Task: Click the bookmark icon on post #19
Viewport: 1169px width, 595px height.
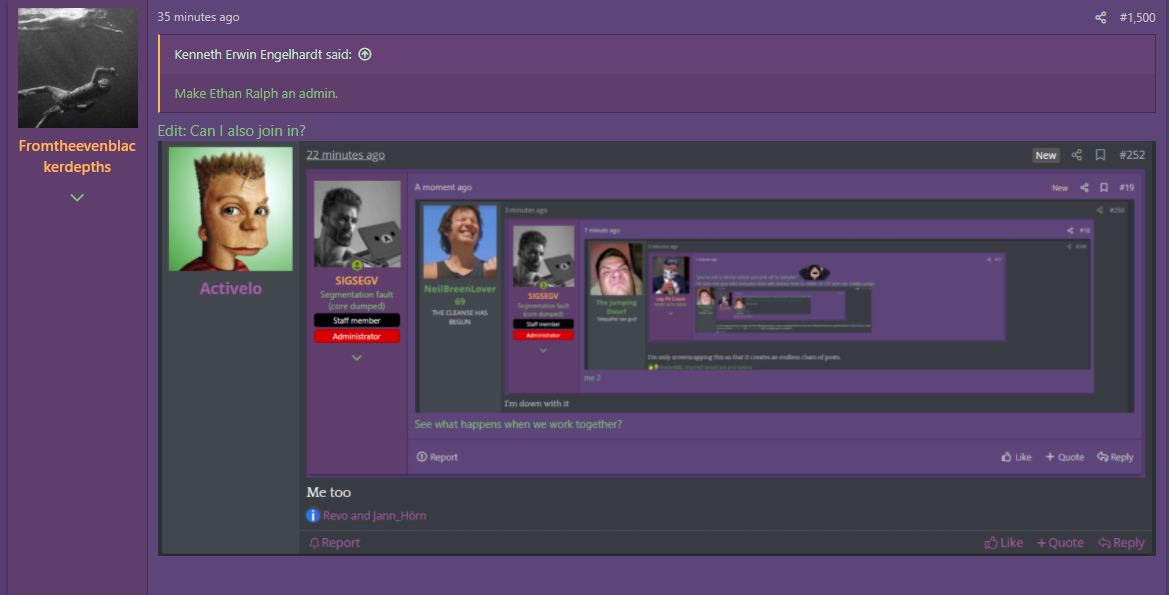Action: tap(1104, 188)
